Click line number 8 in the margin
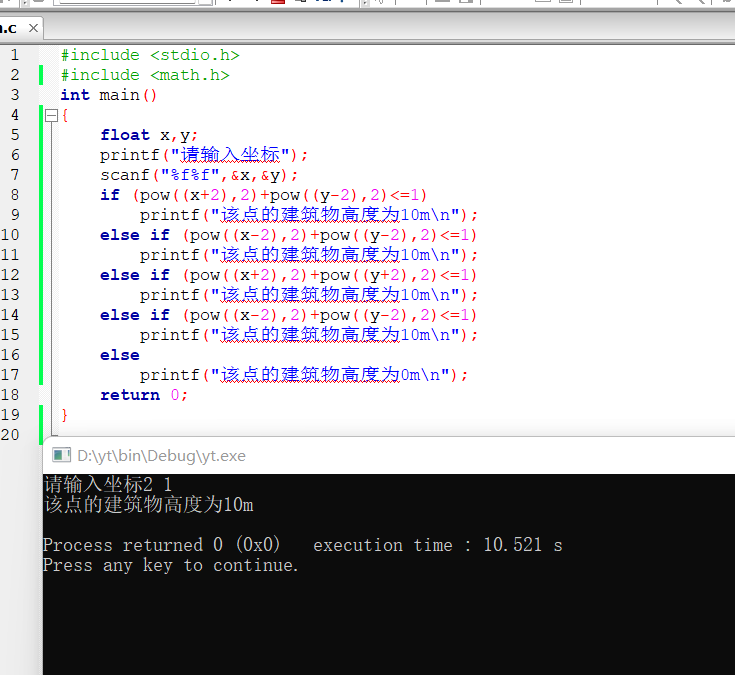The height and width of the screenshot is (675, 735). 15,195
